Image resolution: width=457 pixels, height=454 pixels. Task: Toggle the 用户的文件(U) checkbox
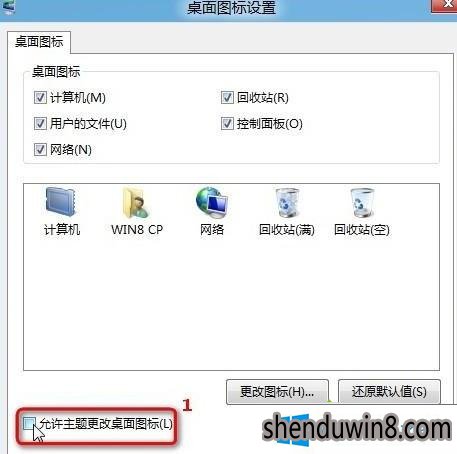[x=40, y=124]
